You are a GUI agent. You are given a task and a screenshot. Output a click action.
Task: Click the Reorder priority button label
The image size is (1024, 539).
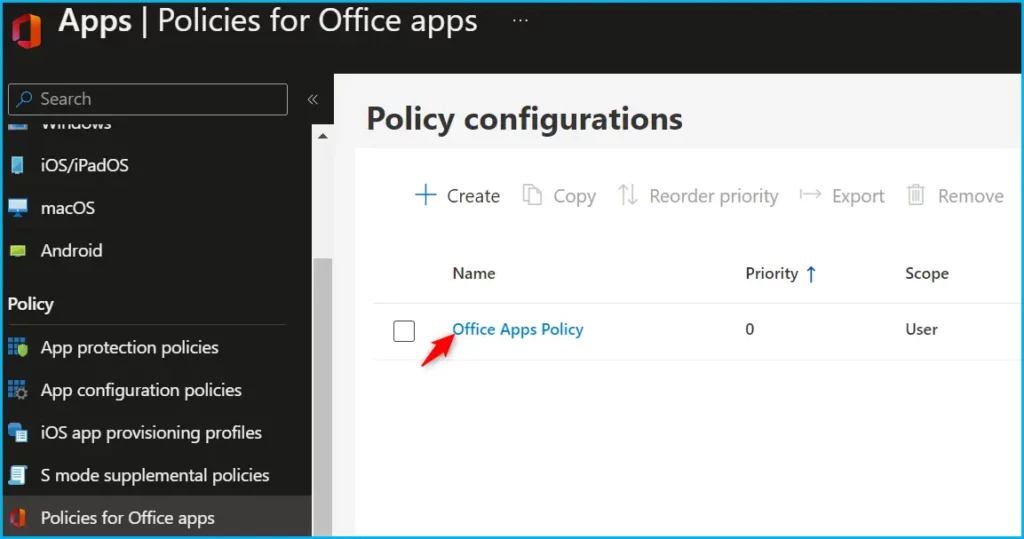[x=714, y=196]
